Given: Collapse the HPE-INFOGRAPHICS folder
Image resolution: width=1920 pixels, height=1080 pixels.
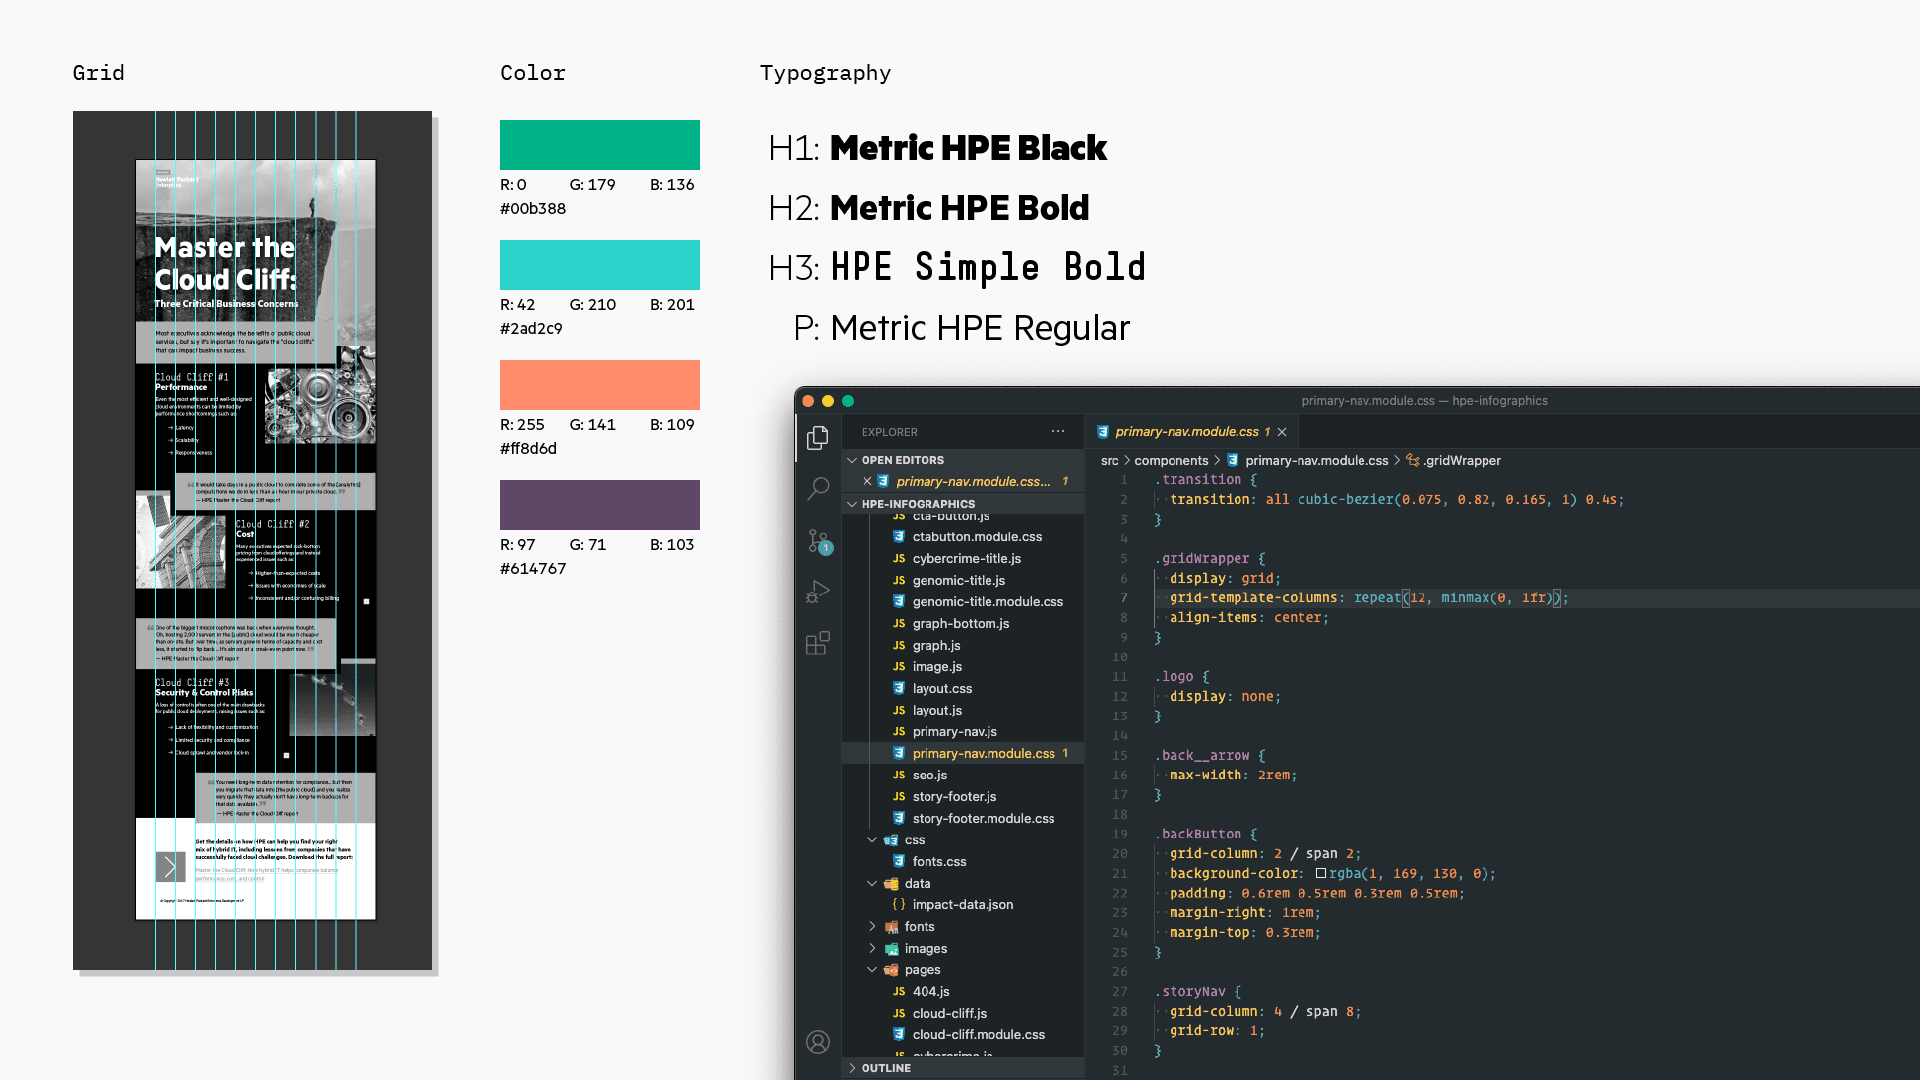Looking at the screenshot, I should tap(851, 504).
